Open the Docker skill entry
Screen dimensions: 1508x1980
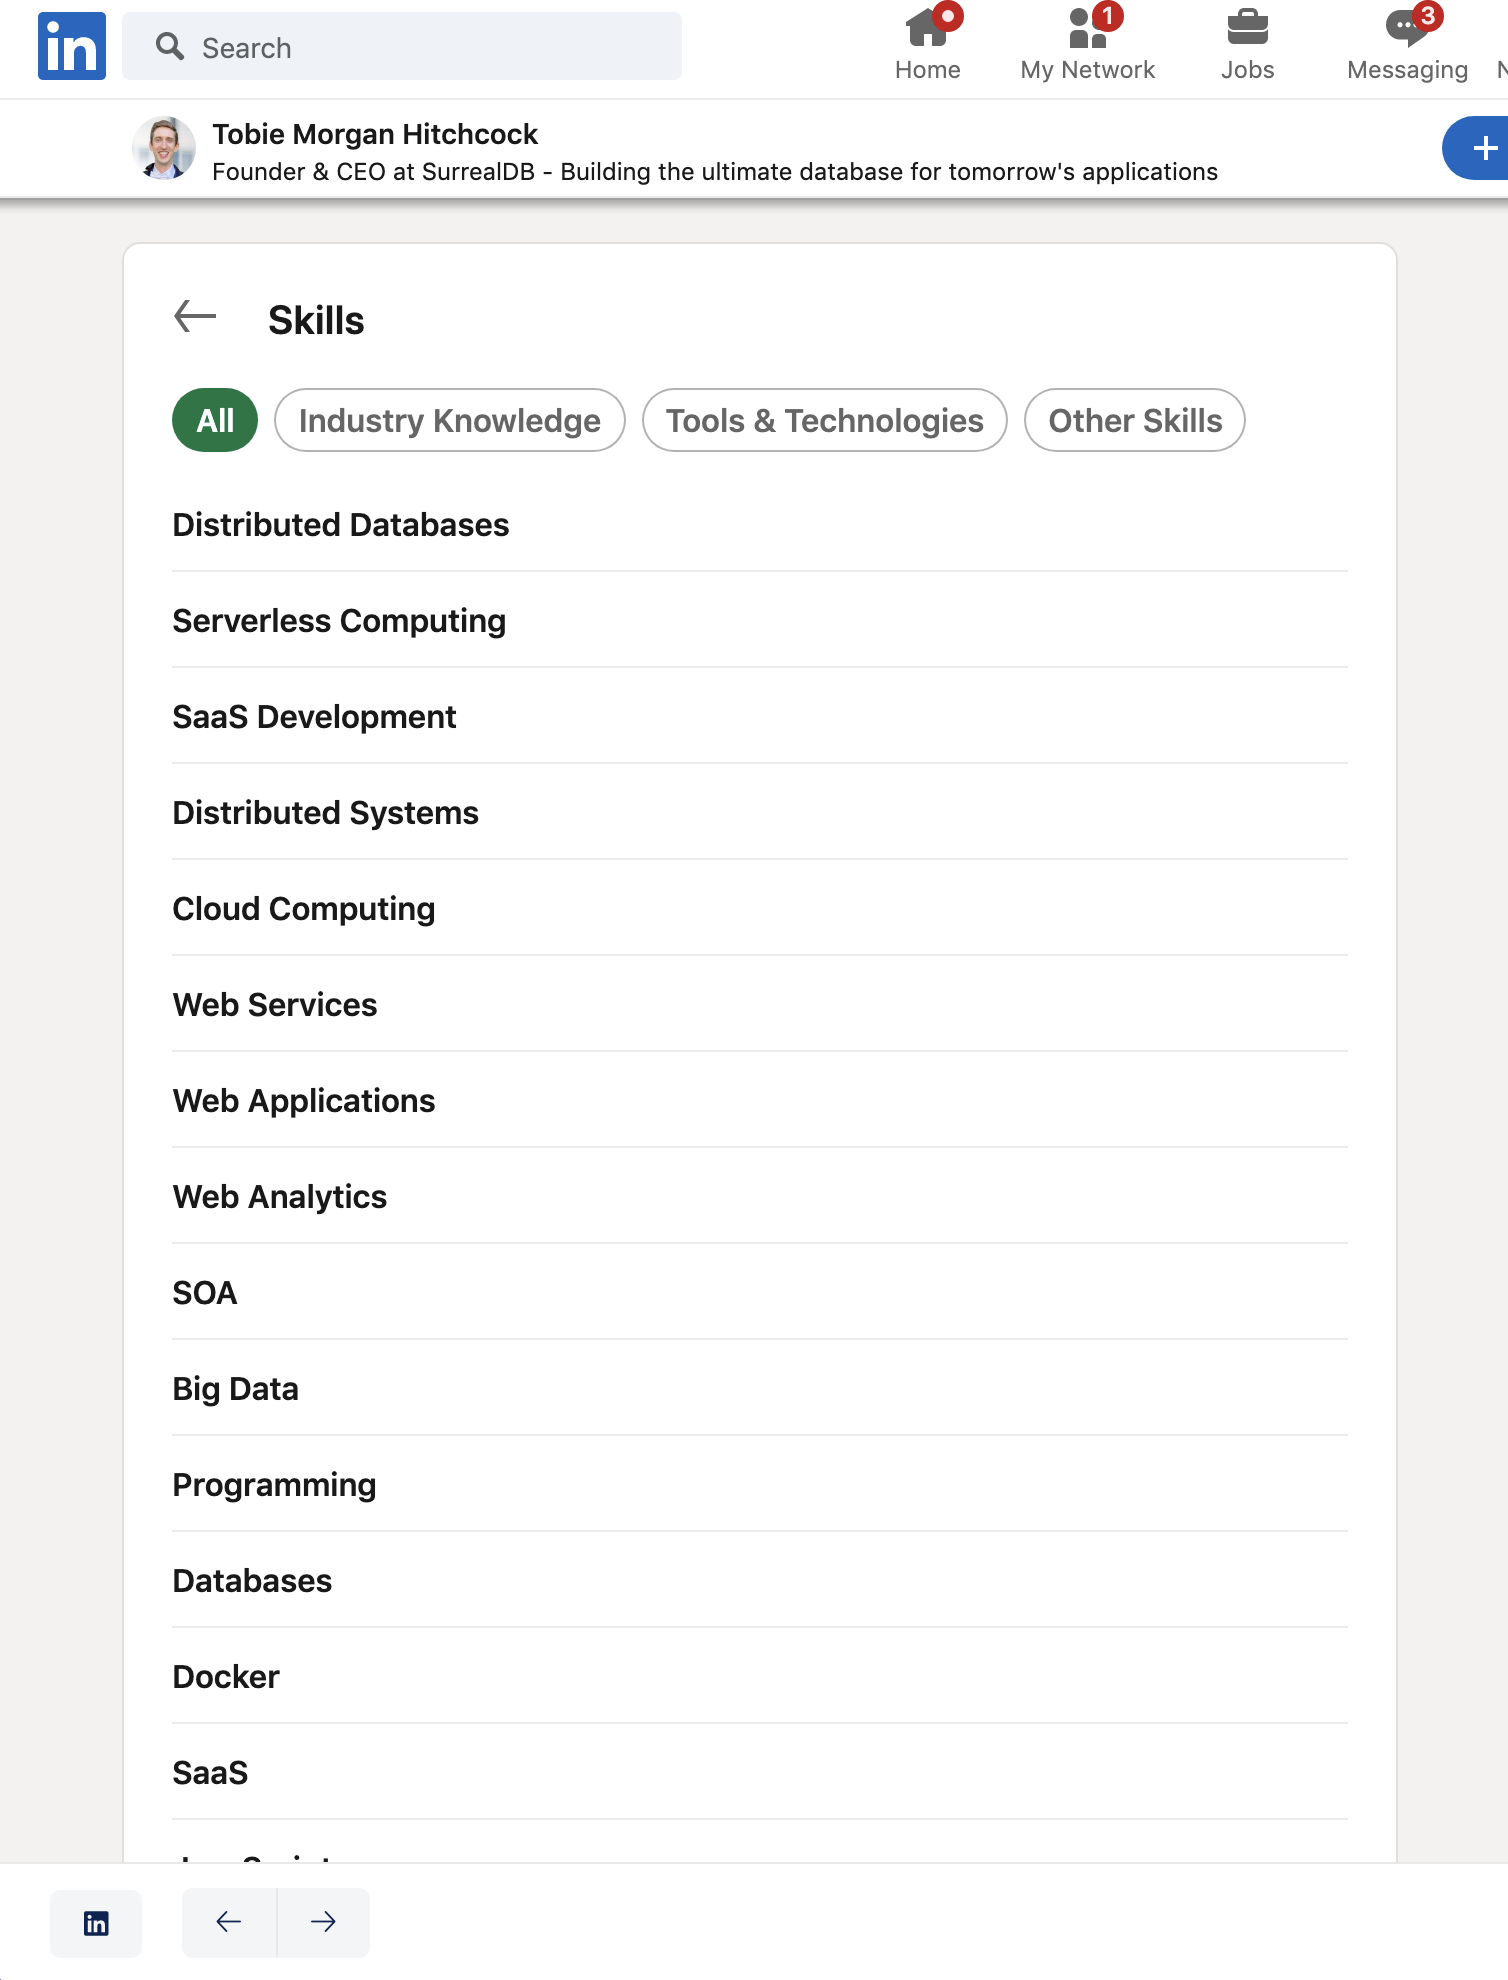pyautogui.click(x=226, y=1676)
